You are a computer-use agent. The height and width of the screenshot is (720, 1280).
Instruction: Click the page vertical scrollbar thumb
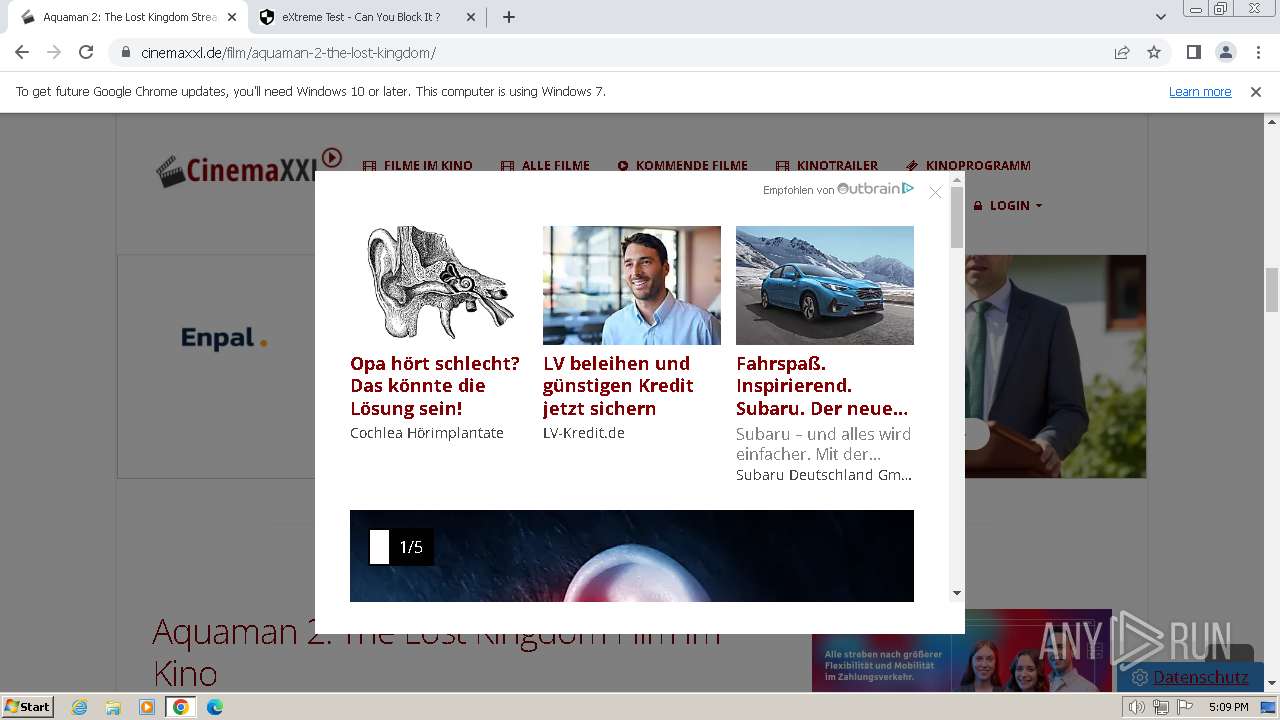pos(1272,291)
